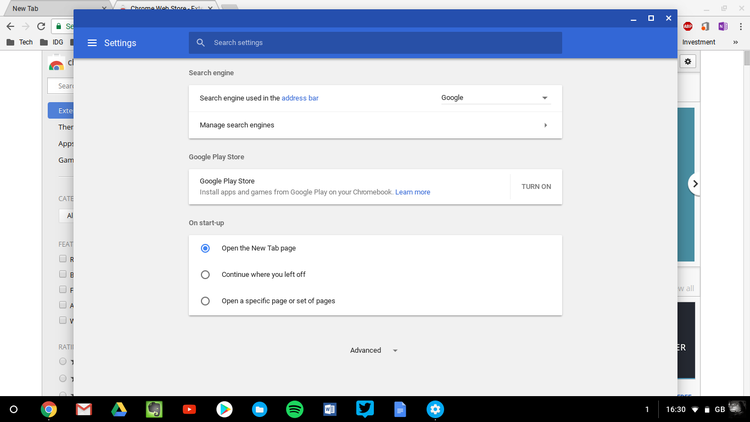The image size is (750, 422).
Task: Expand Manage search engines
Action: pos(375,125)
